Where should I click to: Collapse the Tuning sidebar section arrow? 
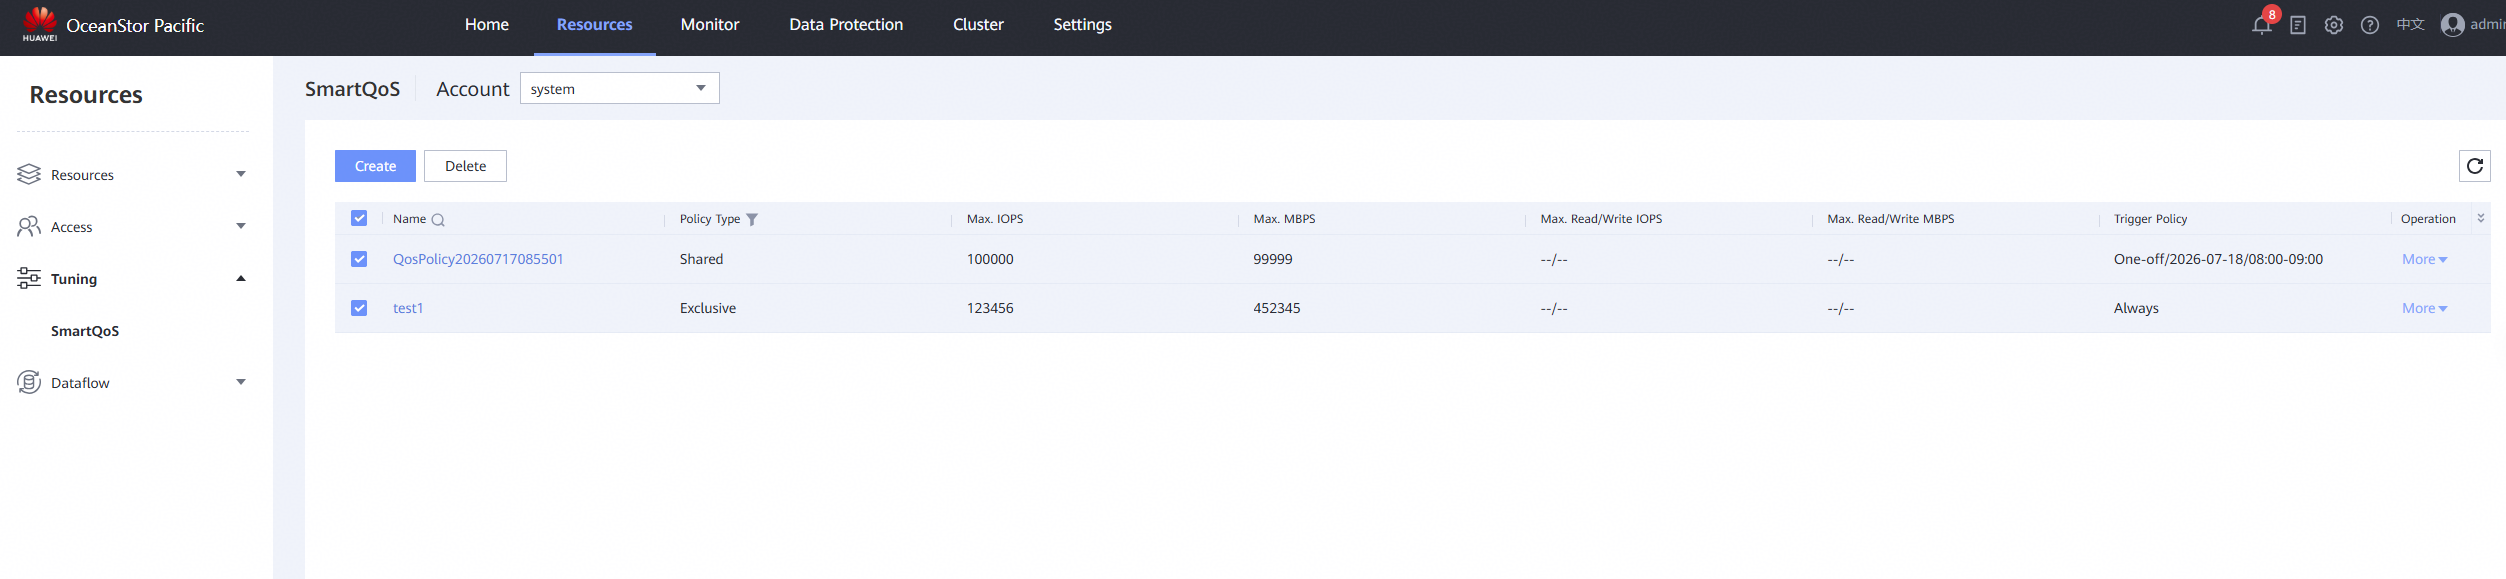240,278
